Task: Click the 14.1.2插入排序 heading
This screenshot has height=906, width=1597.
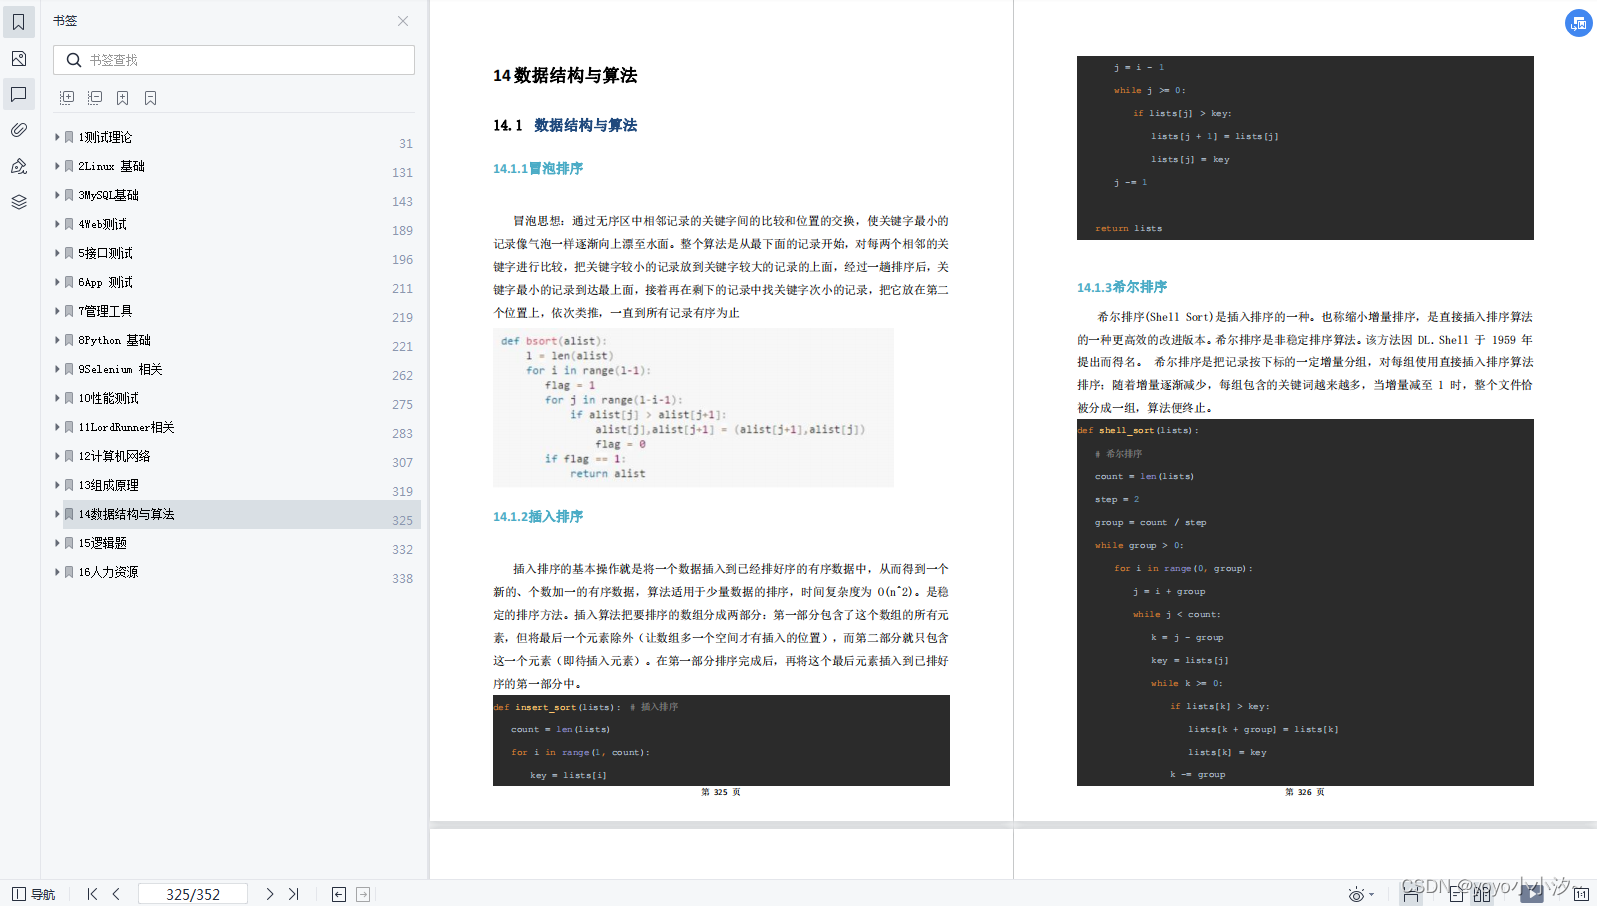Action: pos(538,516)
